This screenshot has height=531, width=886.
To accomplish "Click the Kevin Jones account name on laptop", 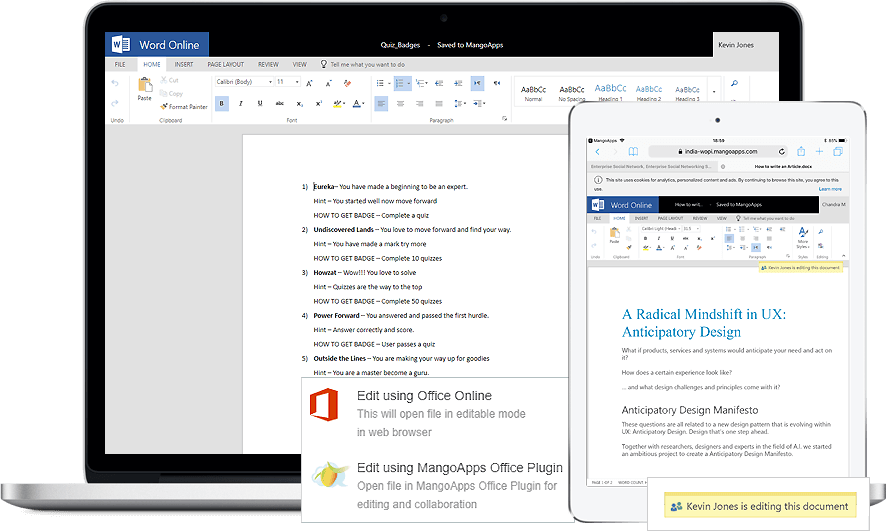I will click(736, 45).
